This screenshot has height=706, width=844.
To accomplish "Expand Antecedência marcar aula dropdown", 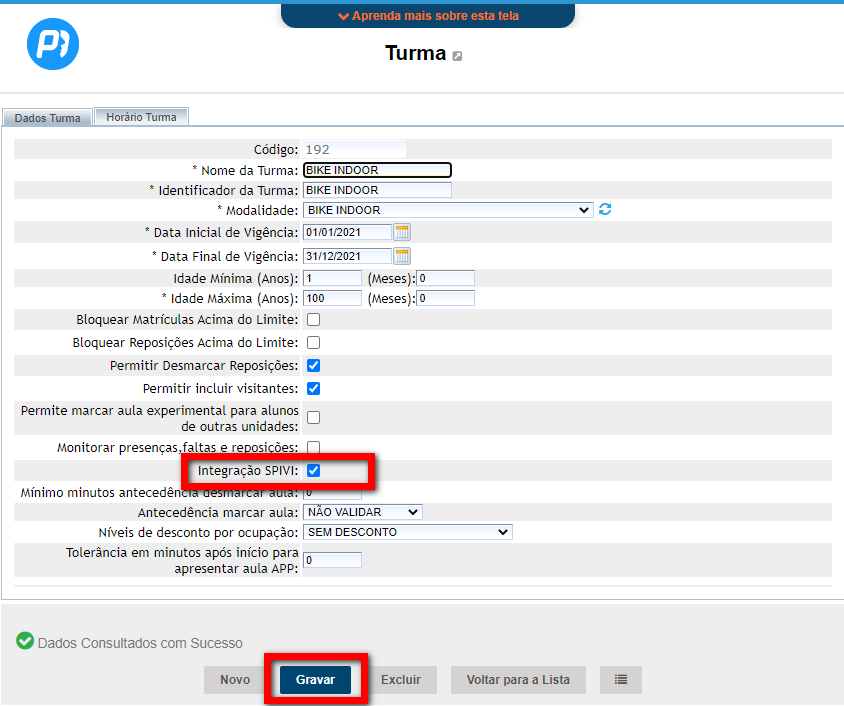I will point(363,512).
